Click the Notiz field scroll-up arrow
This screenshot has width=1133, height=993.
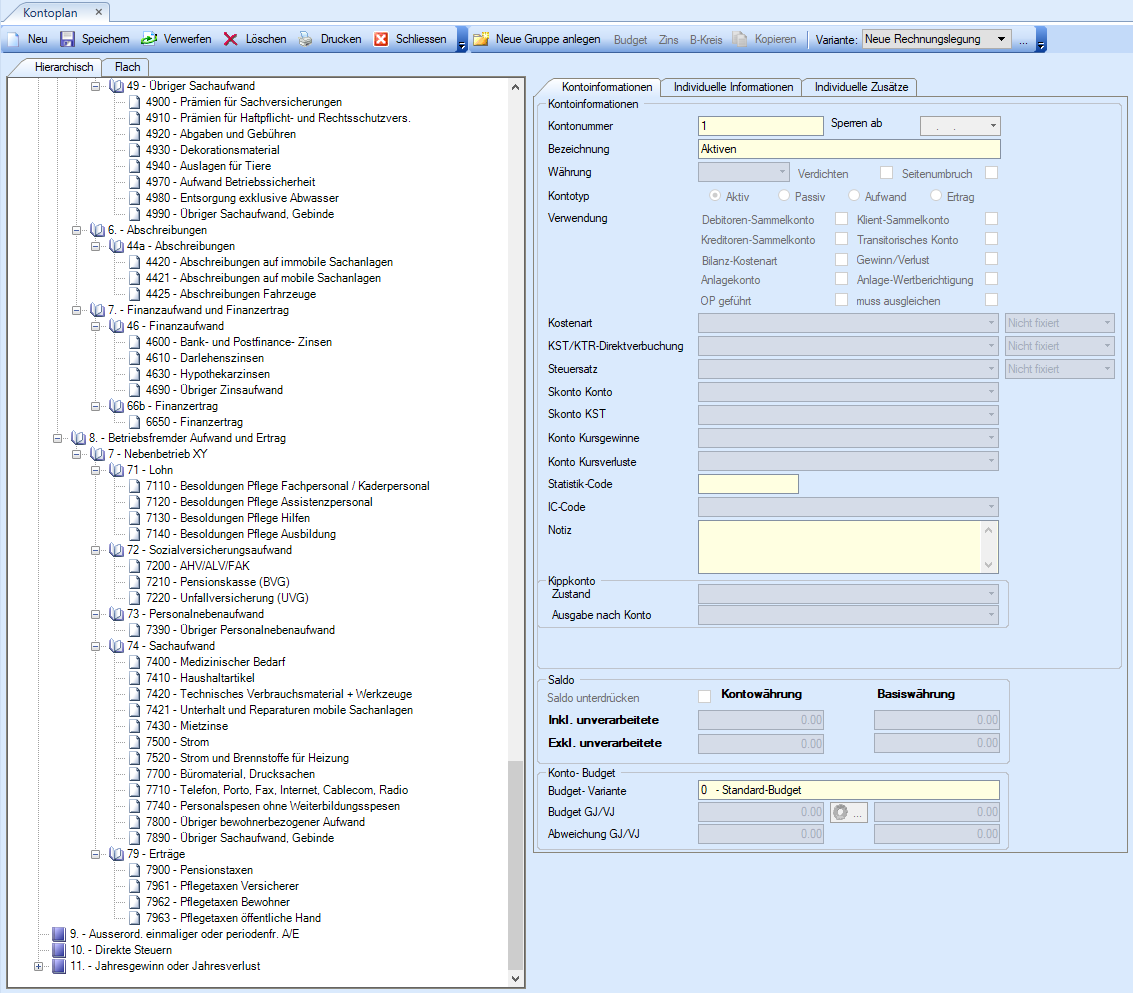988,530
